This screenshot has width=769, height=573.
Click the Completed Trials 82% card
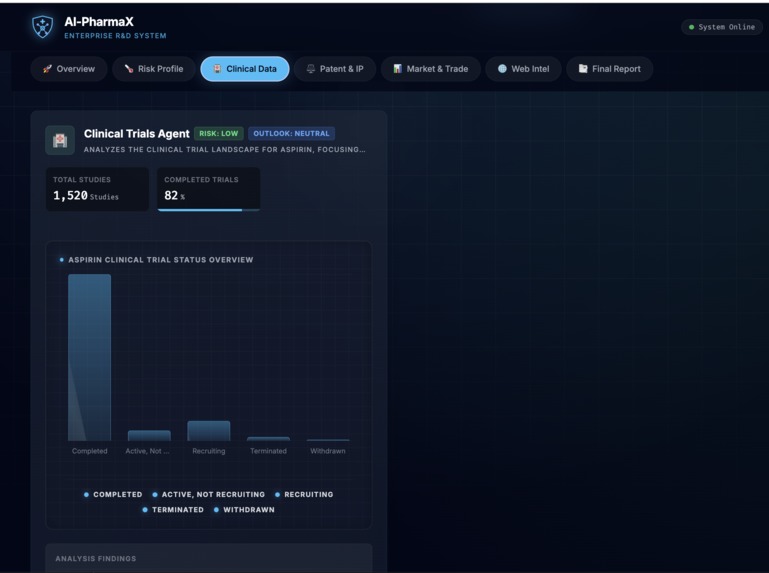pyautogui.click(x=208, y=189)
